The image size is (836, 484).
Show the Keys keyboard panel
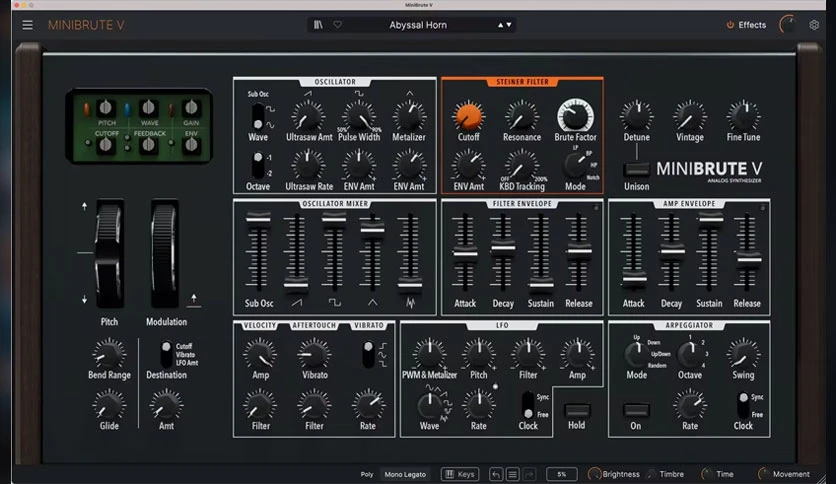pos(460,474)
